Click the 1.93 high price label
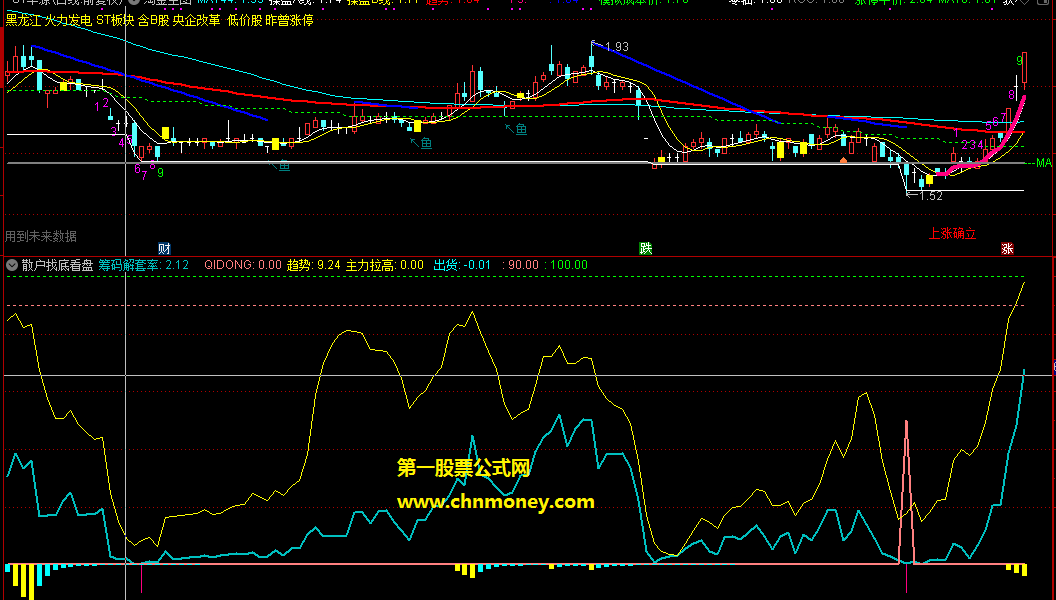 617,46
